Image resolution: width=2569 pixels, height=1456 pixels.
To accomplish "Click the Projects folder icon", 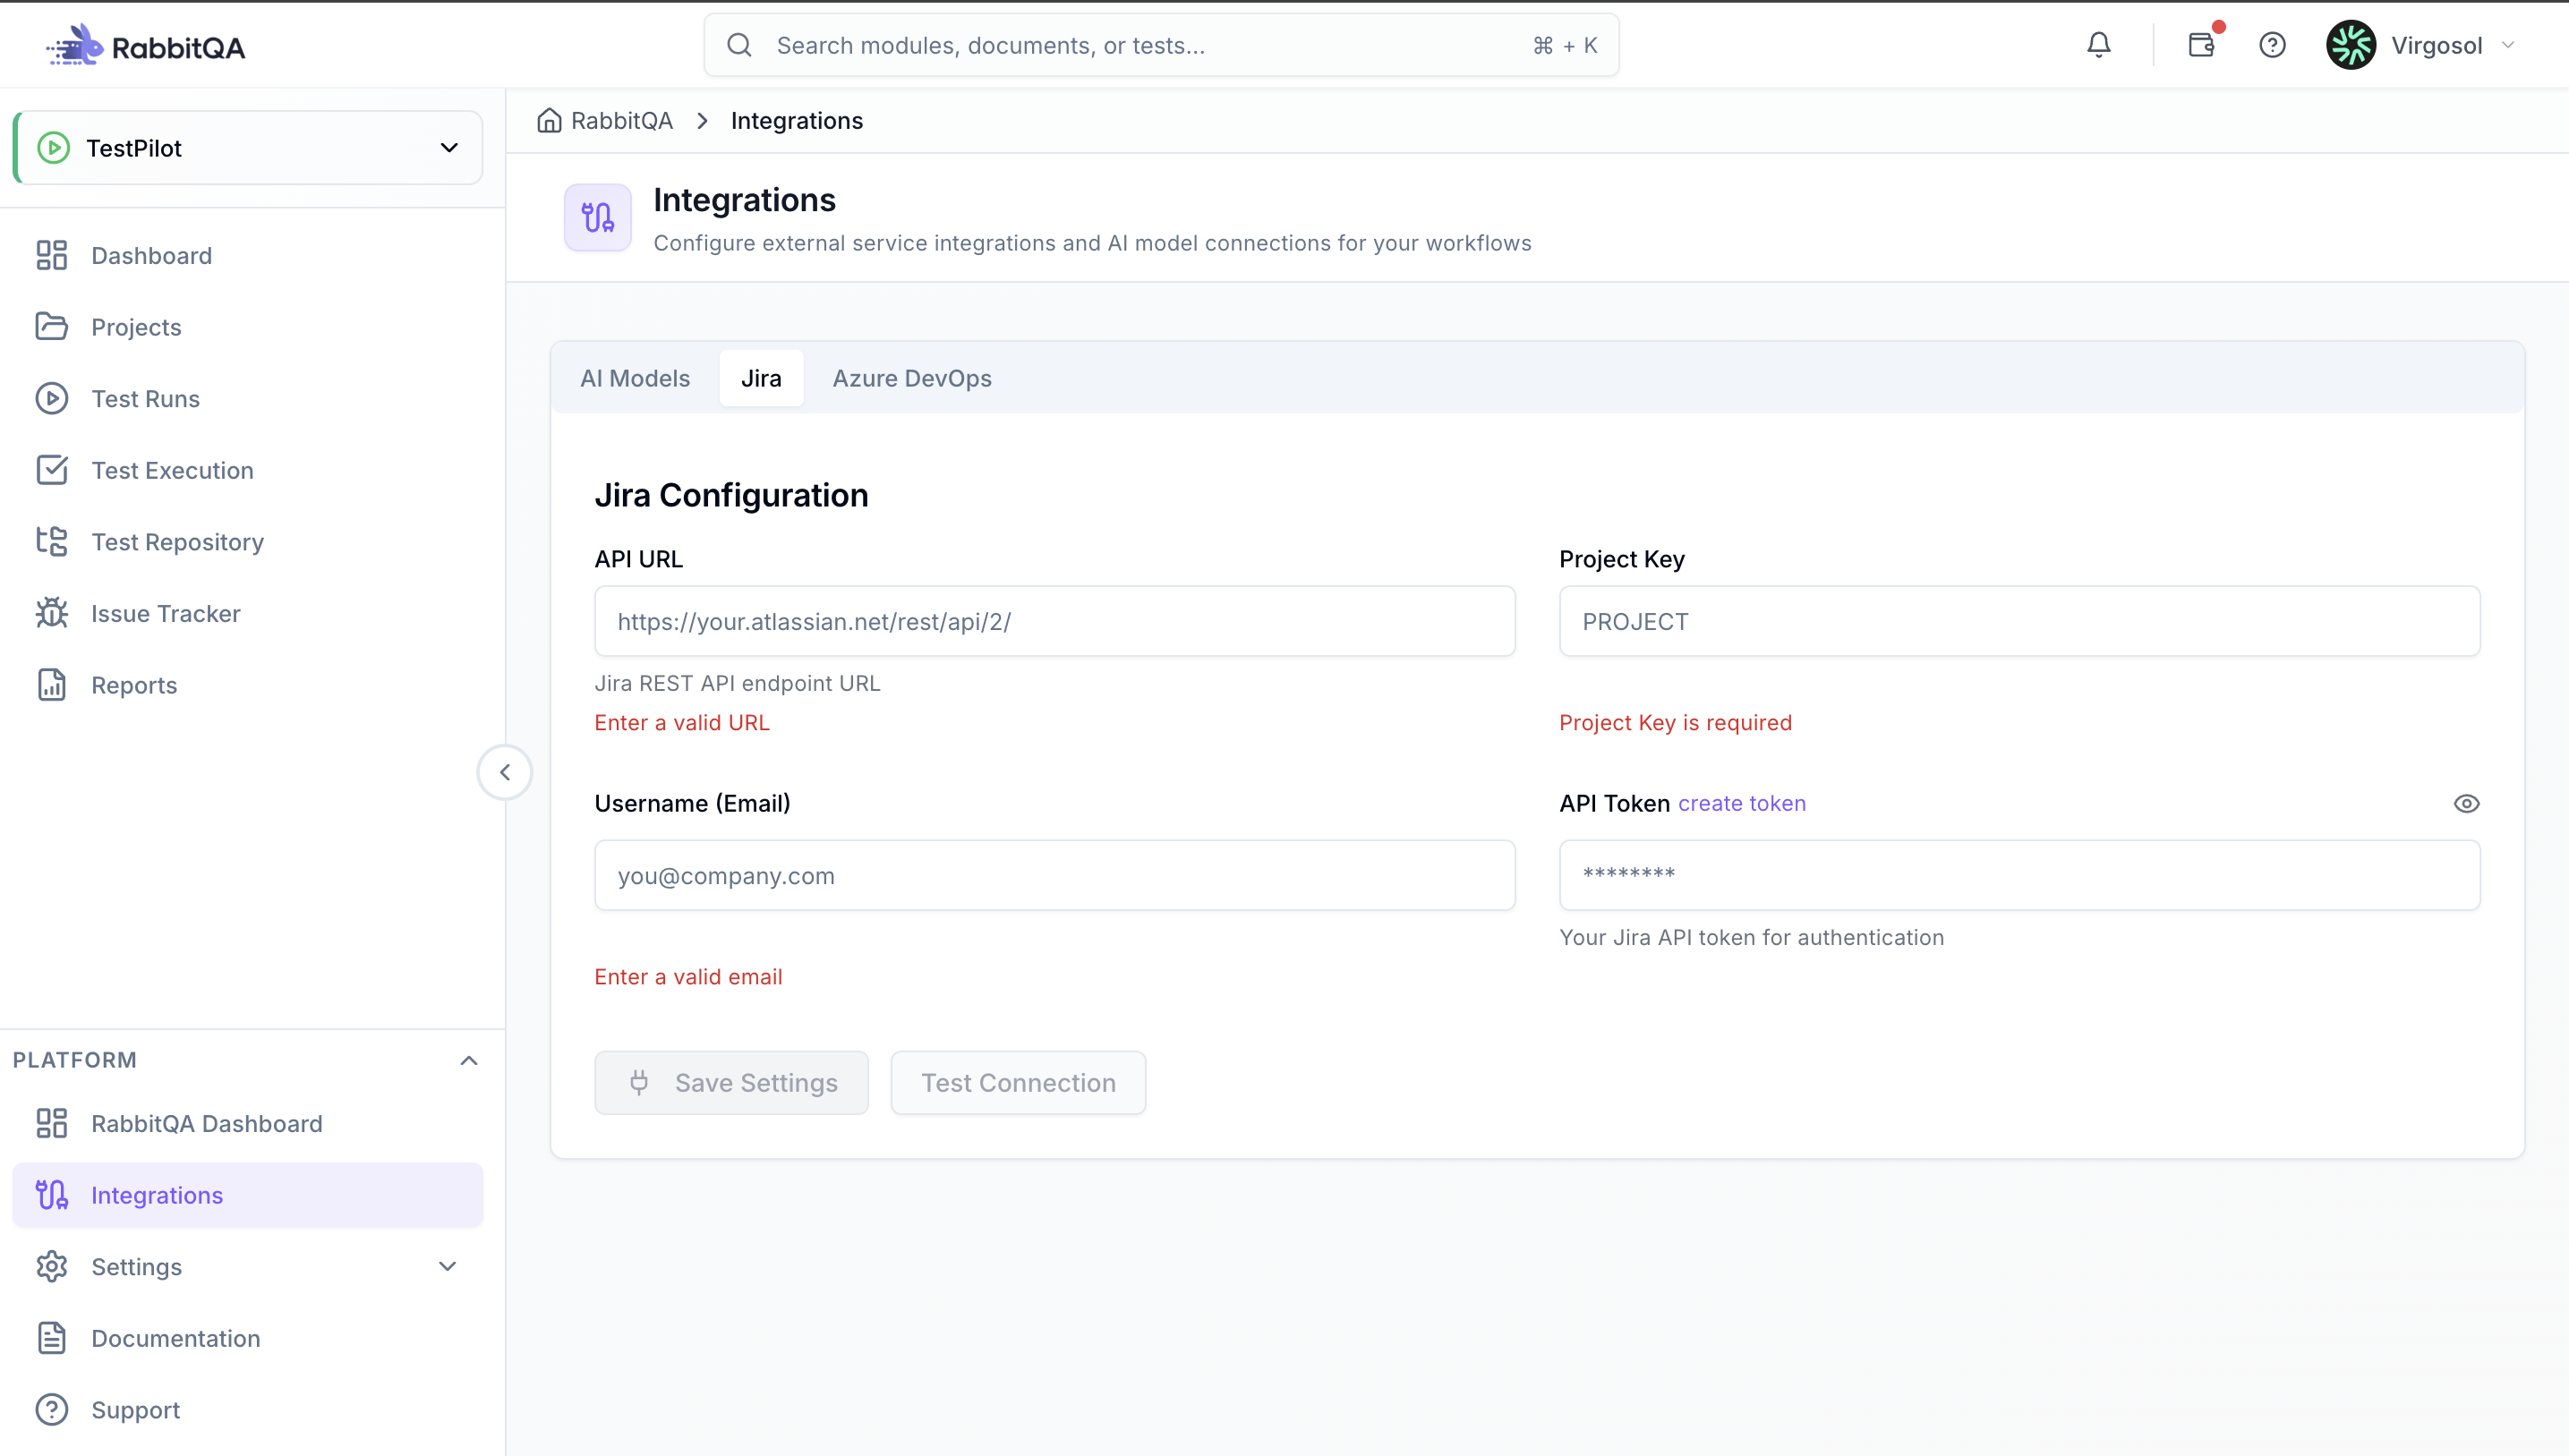I will (x=52, y=327).
